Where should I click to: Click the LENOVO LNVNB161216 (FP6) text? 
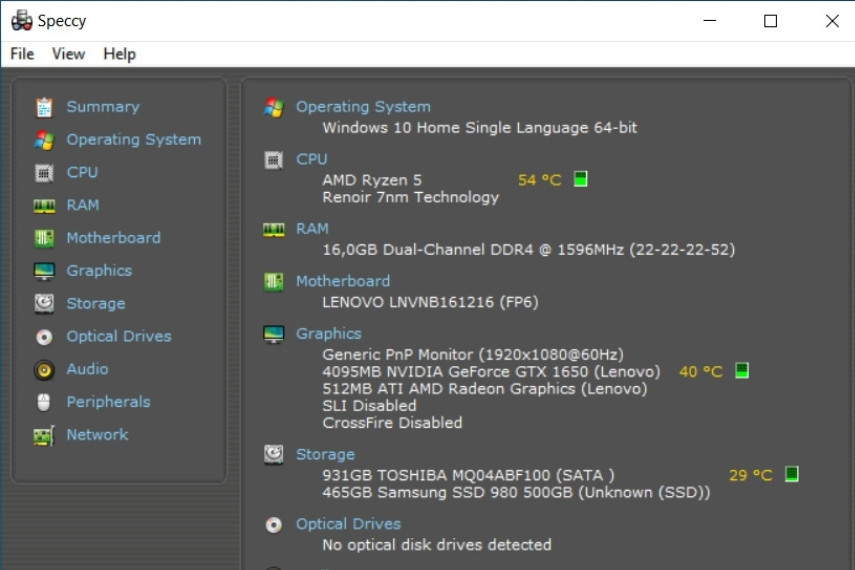click(430, 302)
